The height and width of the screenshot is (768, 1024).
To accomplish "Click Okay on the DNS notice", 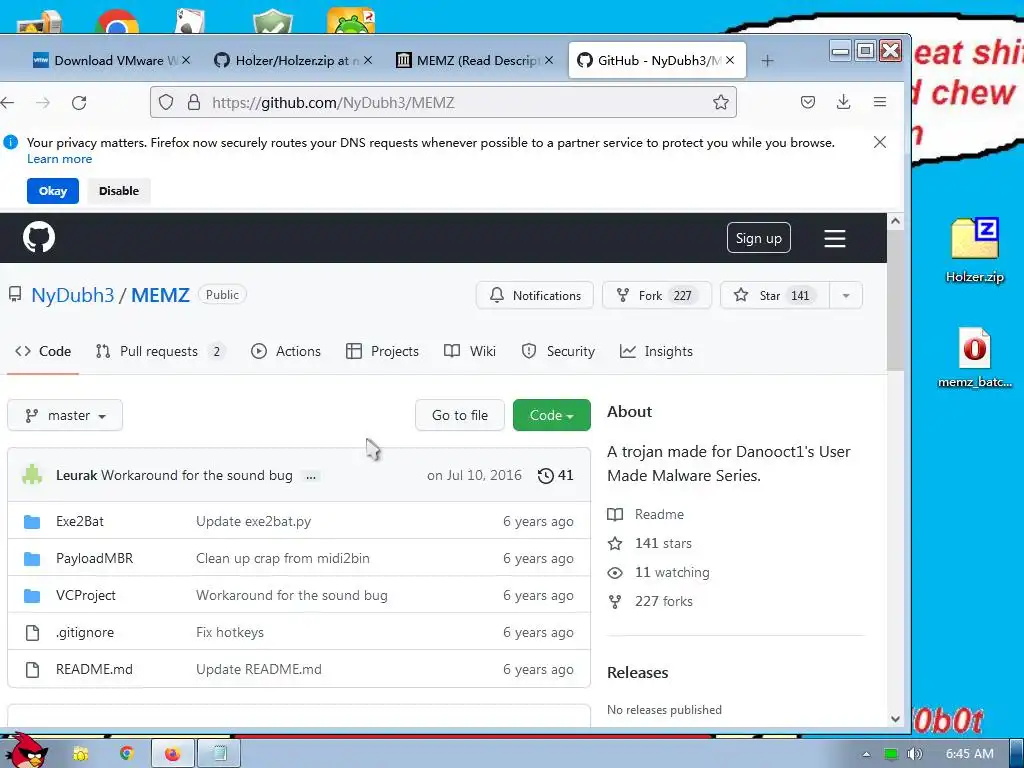I will [x=53, y=191].
